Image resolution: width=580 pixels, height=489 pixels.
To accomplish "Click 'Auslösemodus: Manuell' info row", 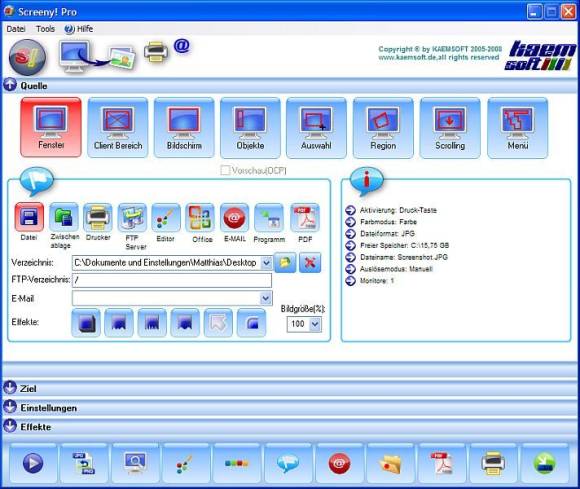I will 389,269.
